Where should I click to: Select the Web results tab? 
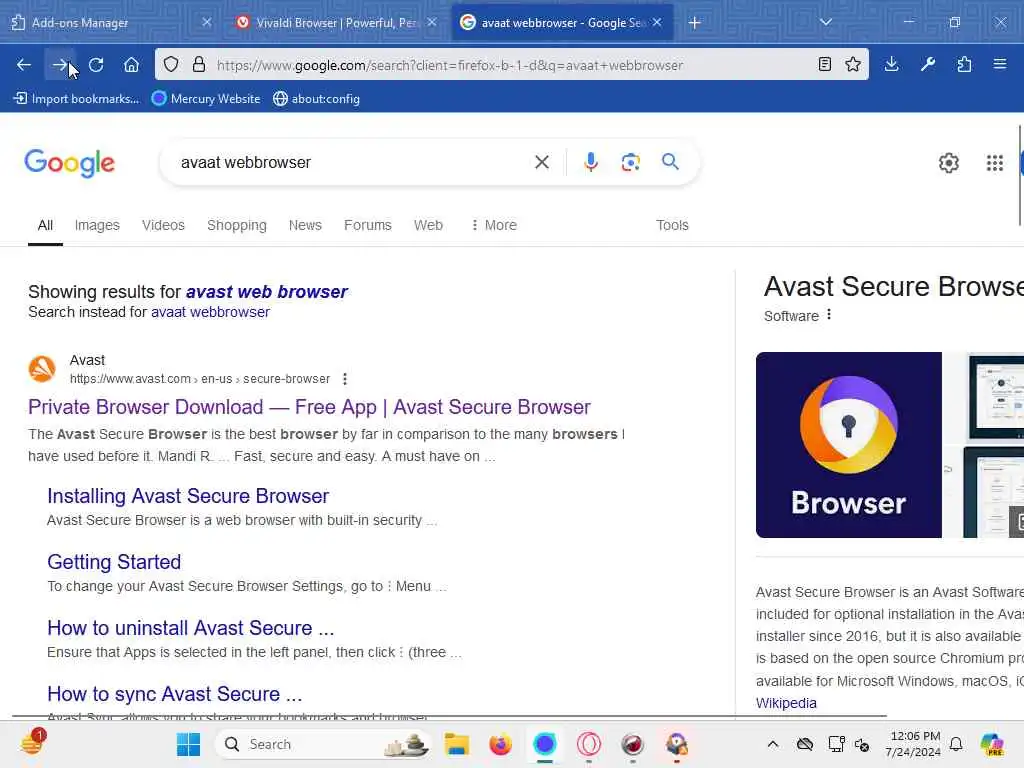coord(428,225)
